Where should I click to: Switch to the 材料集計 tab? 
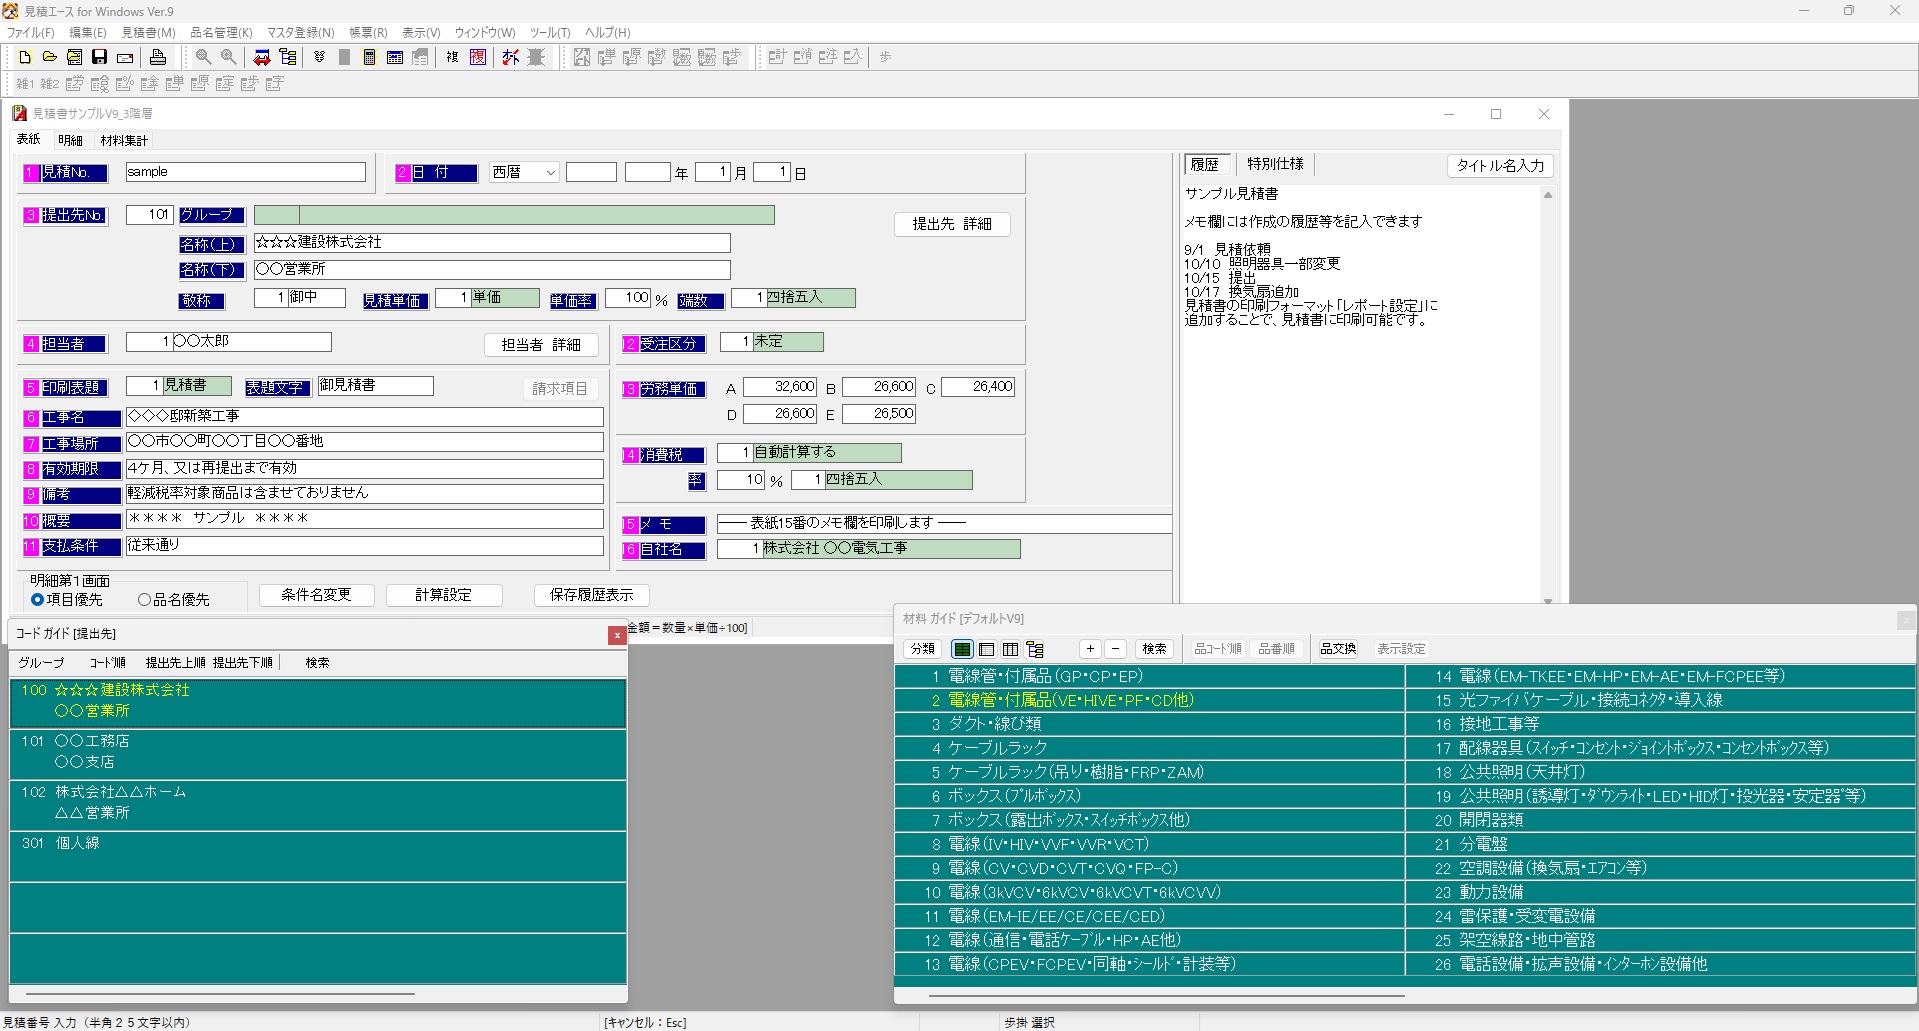point(124,141)
